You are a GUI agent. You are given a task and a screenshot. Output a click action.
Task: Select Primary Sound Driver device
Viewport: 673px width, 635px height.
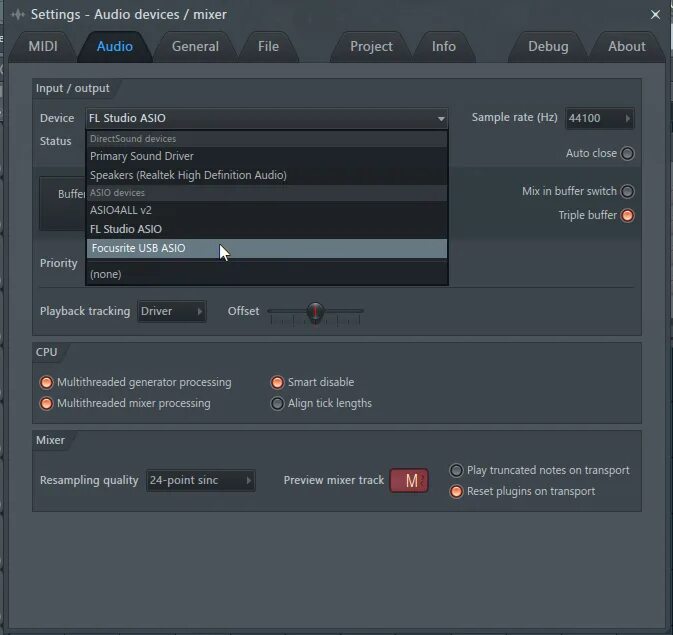pyautogui.click(x=267, y=156)
